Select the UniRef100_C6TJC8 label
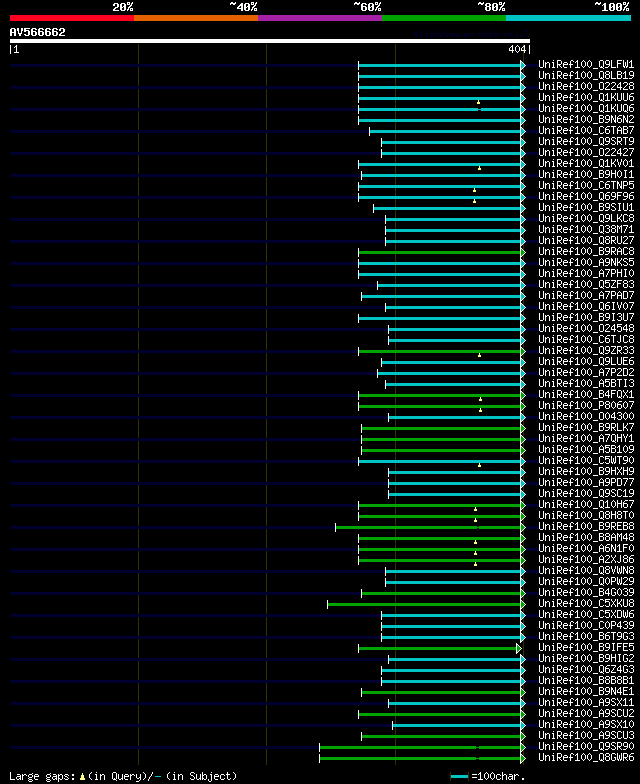Image resolution: width=640 pixels, height=784 pixels. [x=586, y=340]
